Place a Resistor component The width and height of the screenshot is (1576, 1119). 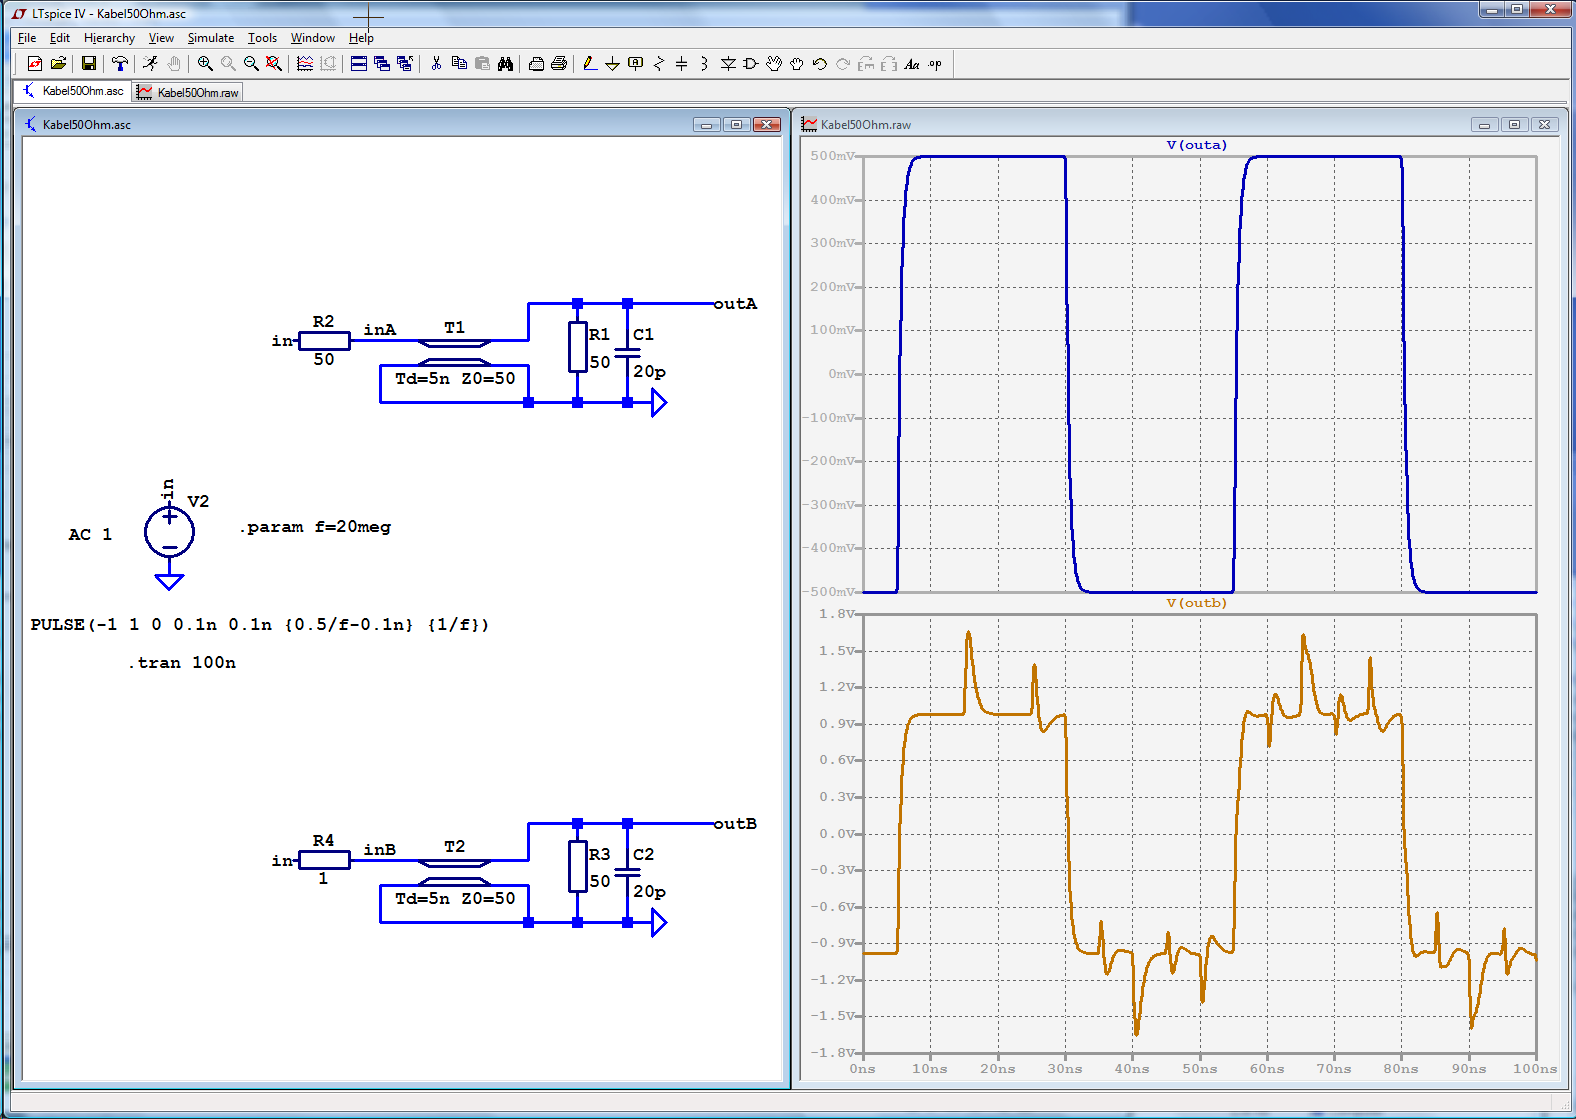click(x=659, y=64)
